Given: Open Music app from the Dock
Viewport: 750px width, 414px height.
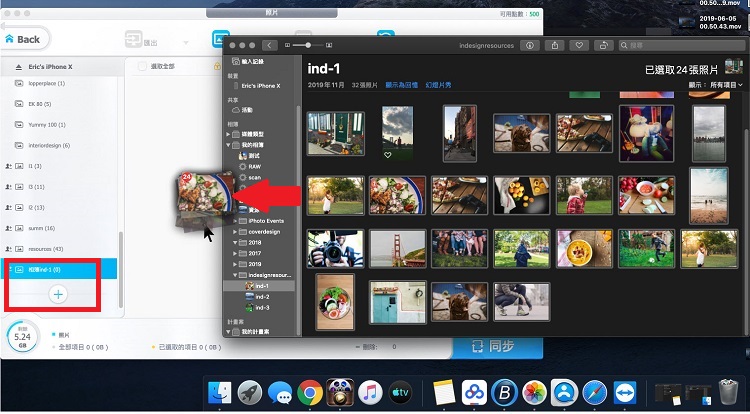Looking at the screenshot, I should 370,394.
